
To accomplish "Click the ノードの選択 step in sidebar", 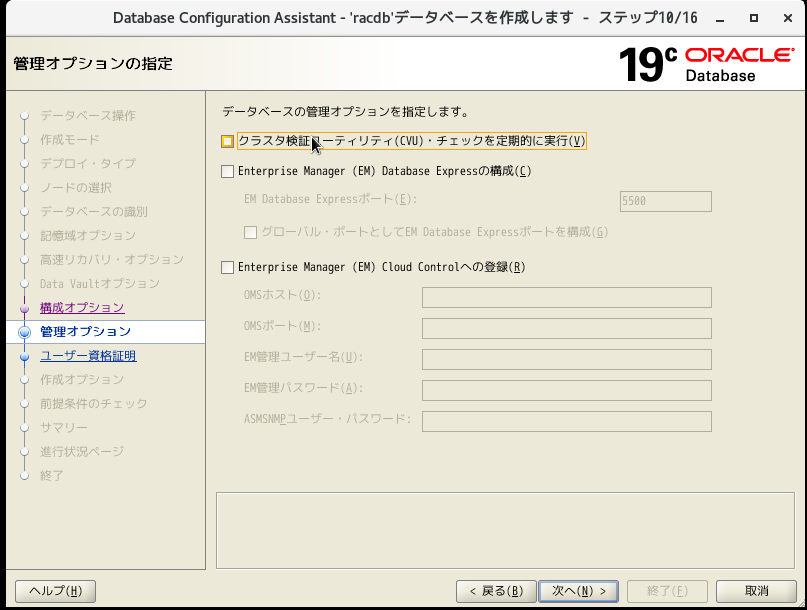I will (76, 187).
